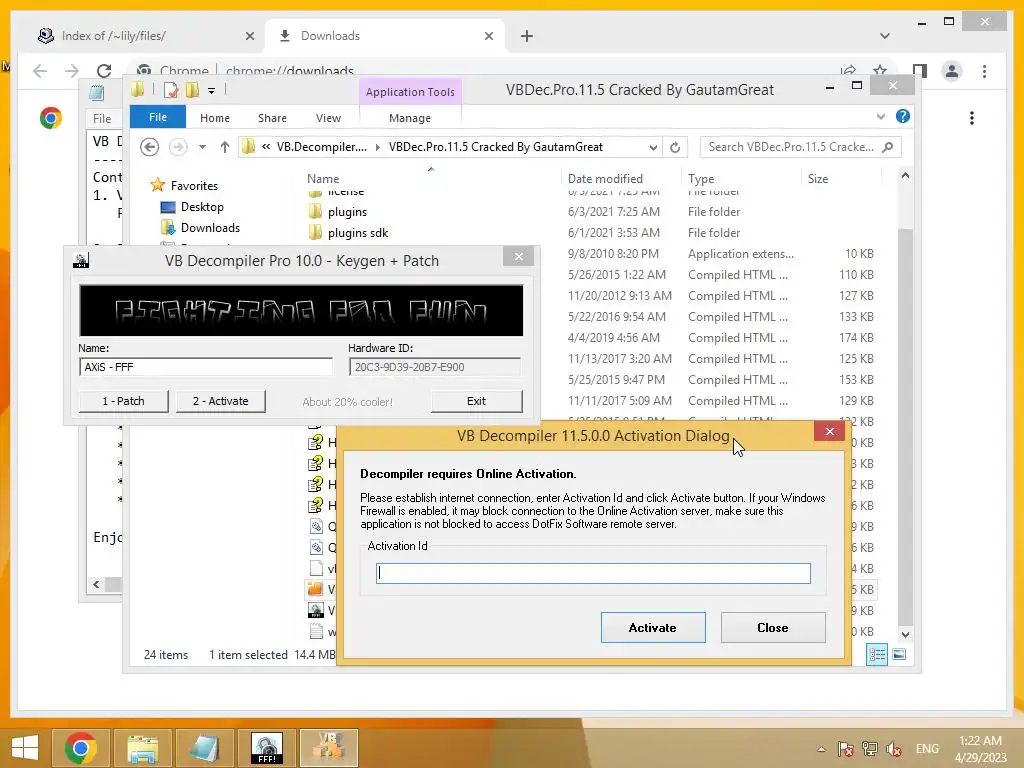The image size is (1024, 768).
Task: Reload the page in Chrome
Action: click(x=104, y=71)
